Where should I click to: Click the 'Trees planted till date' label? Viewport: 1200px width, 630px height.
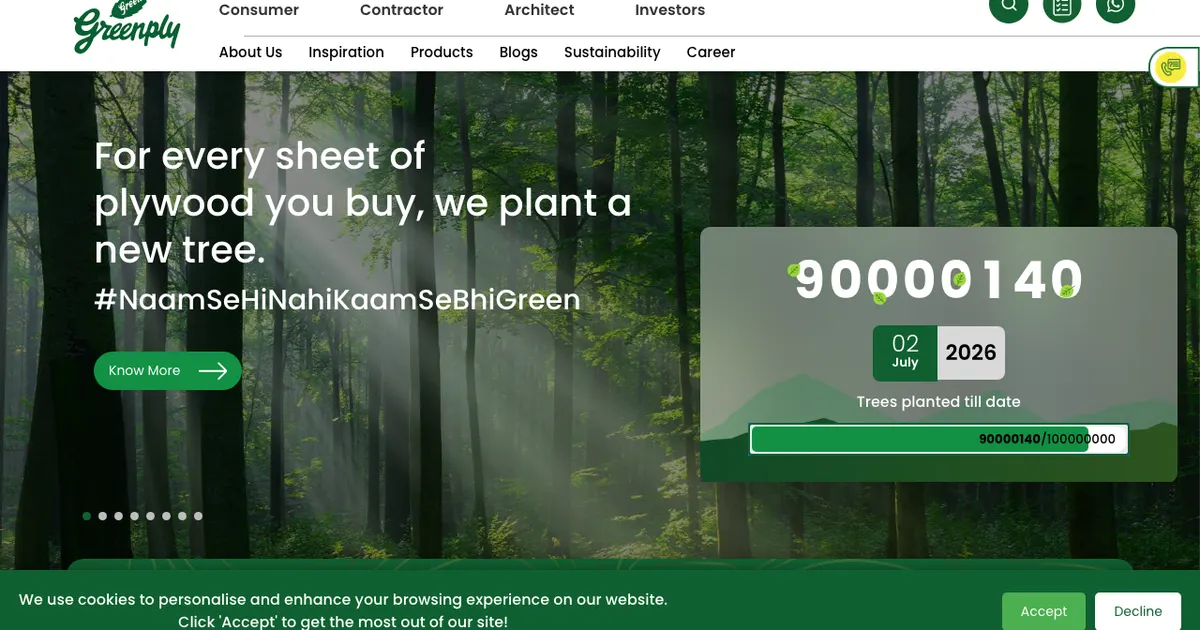tap(939, 402)
